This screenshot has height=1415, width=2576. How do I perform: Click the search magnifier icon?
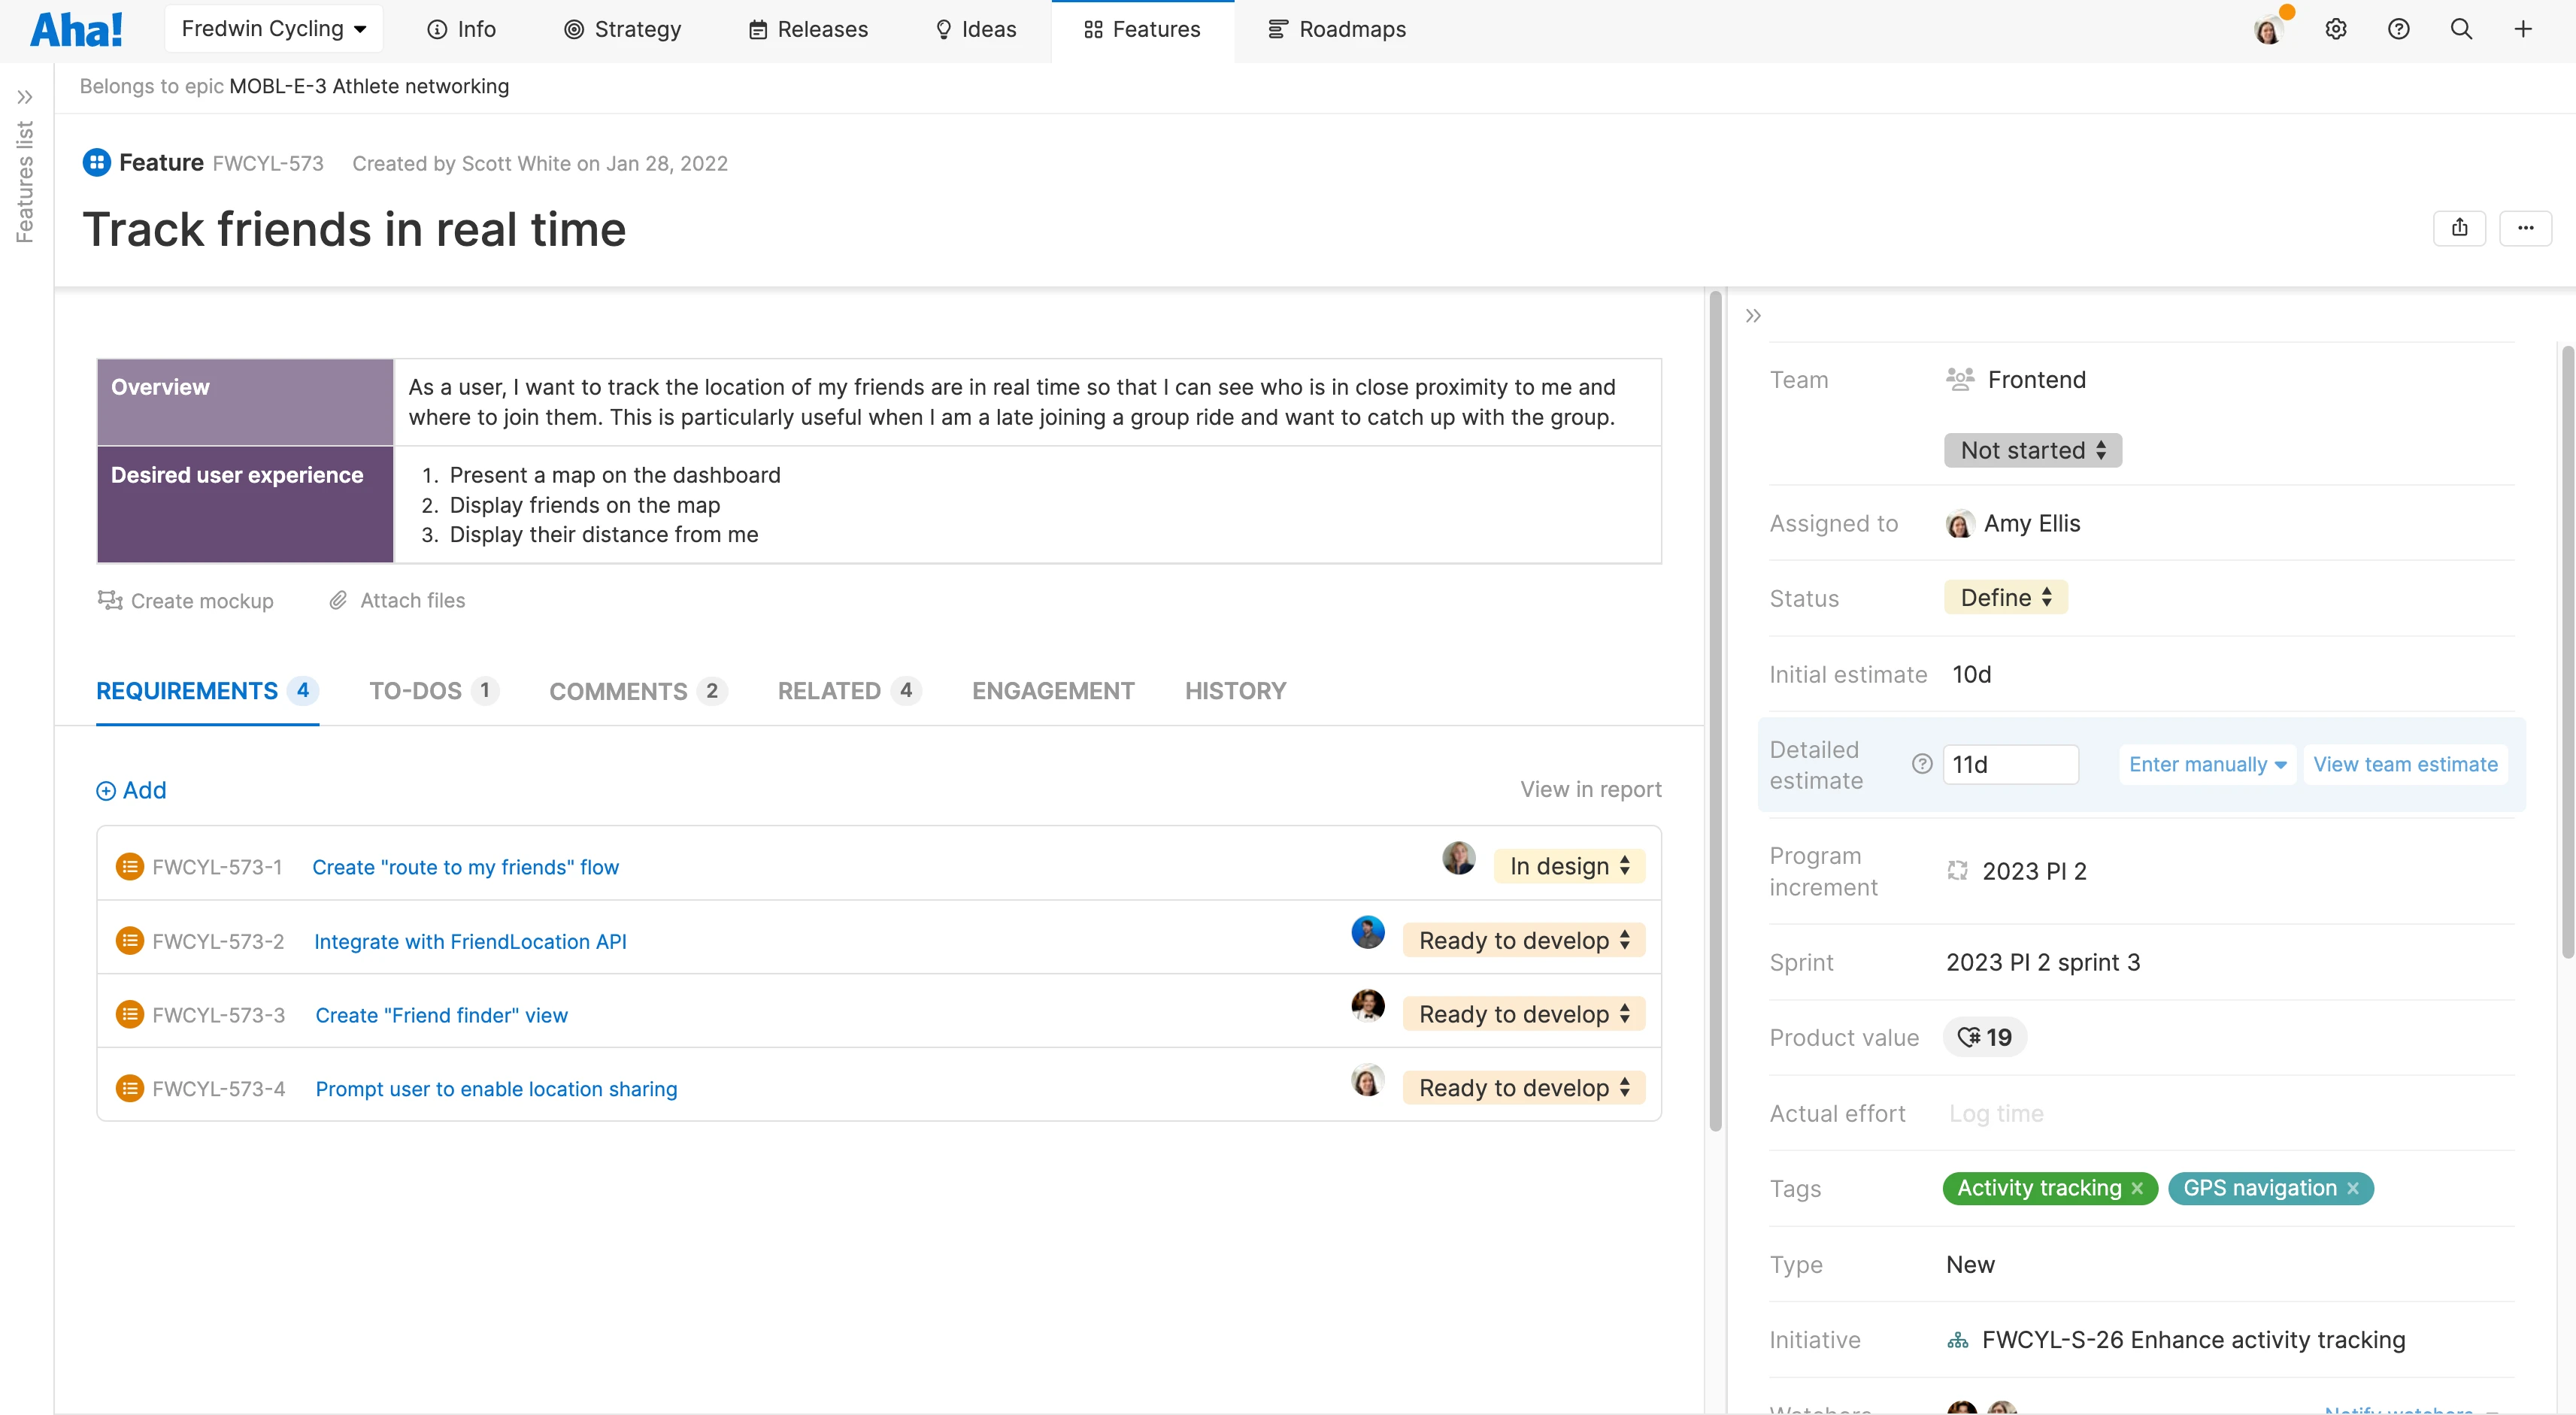(2461, 29)
